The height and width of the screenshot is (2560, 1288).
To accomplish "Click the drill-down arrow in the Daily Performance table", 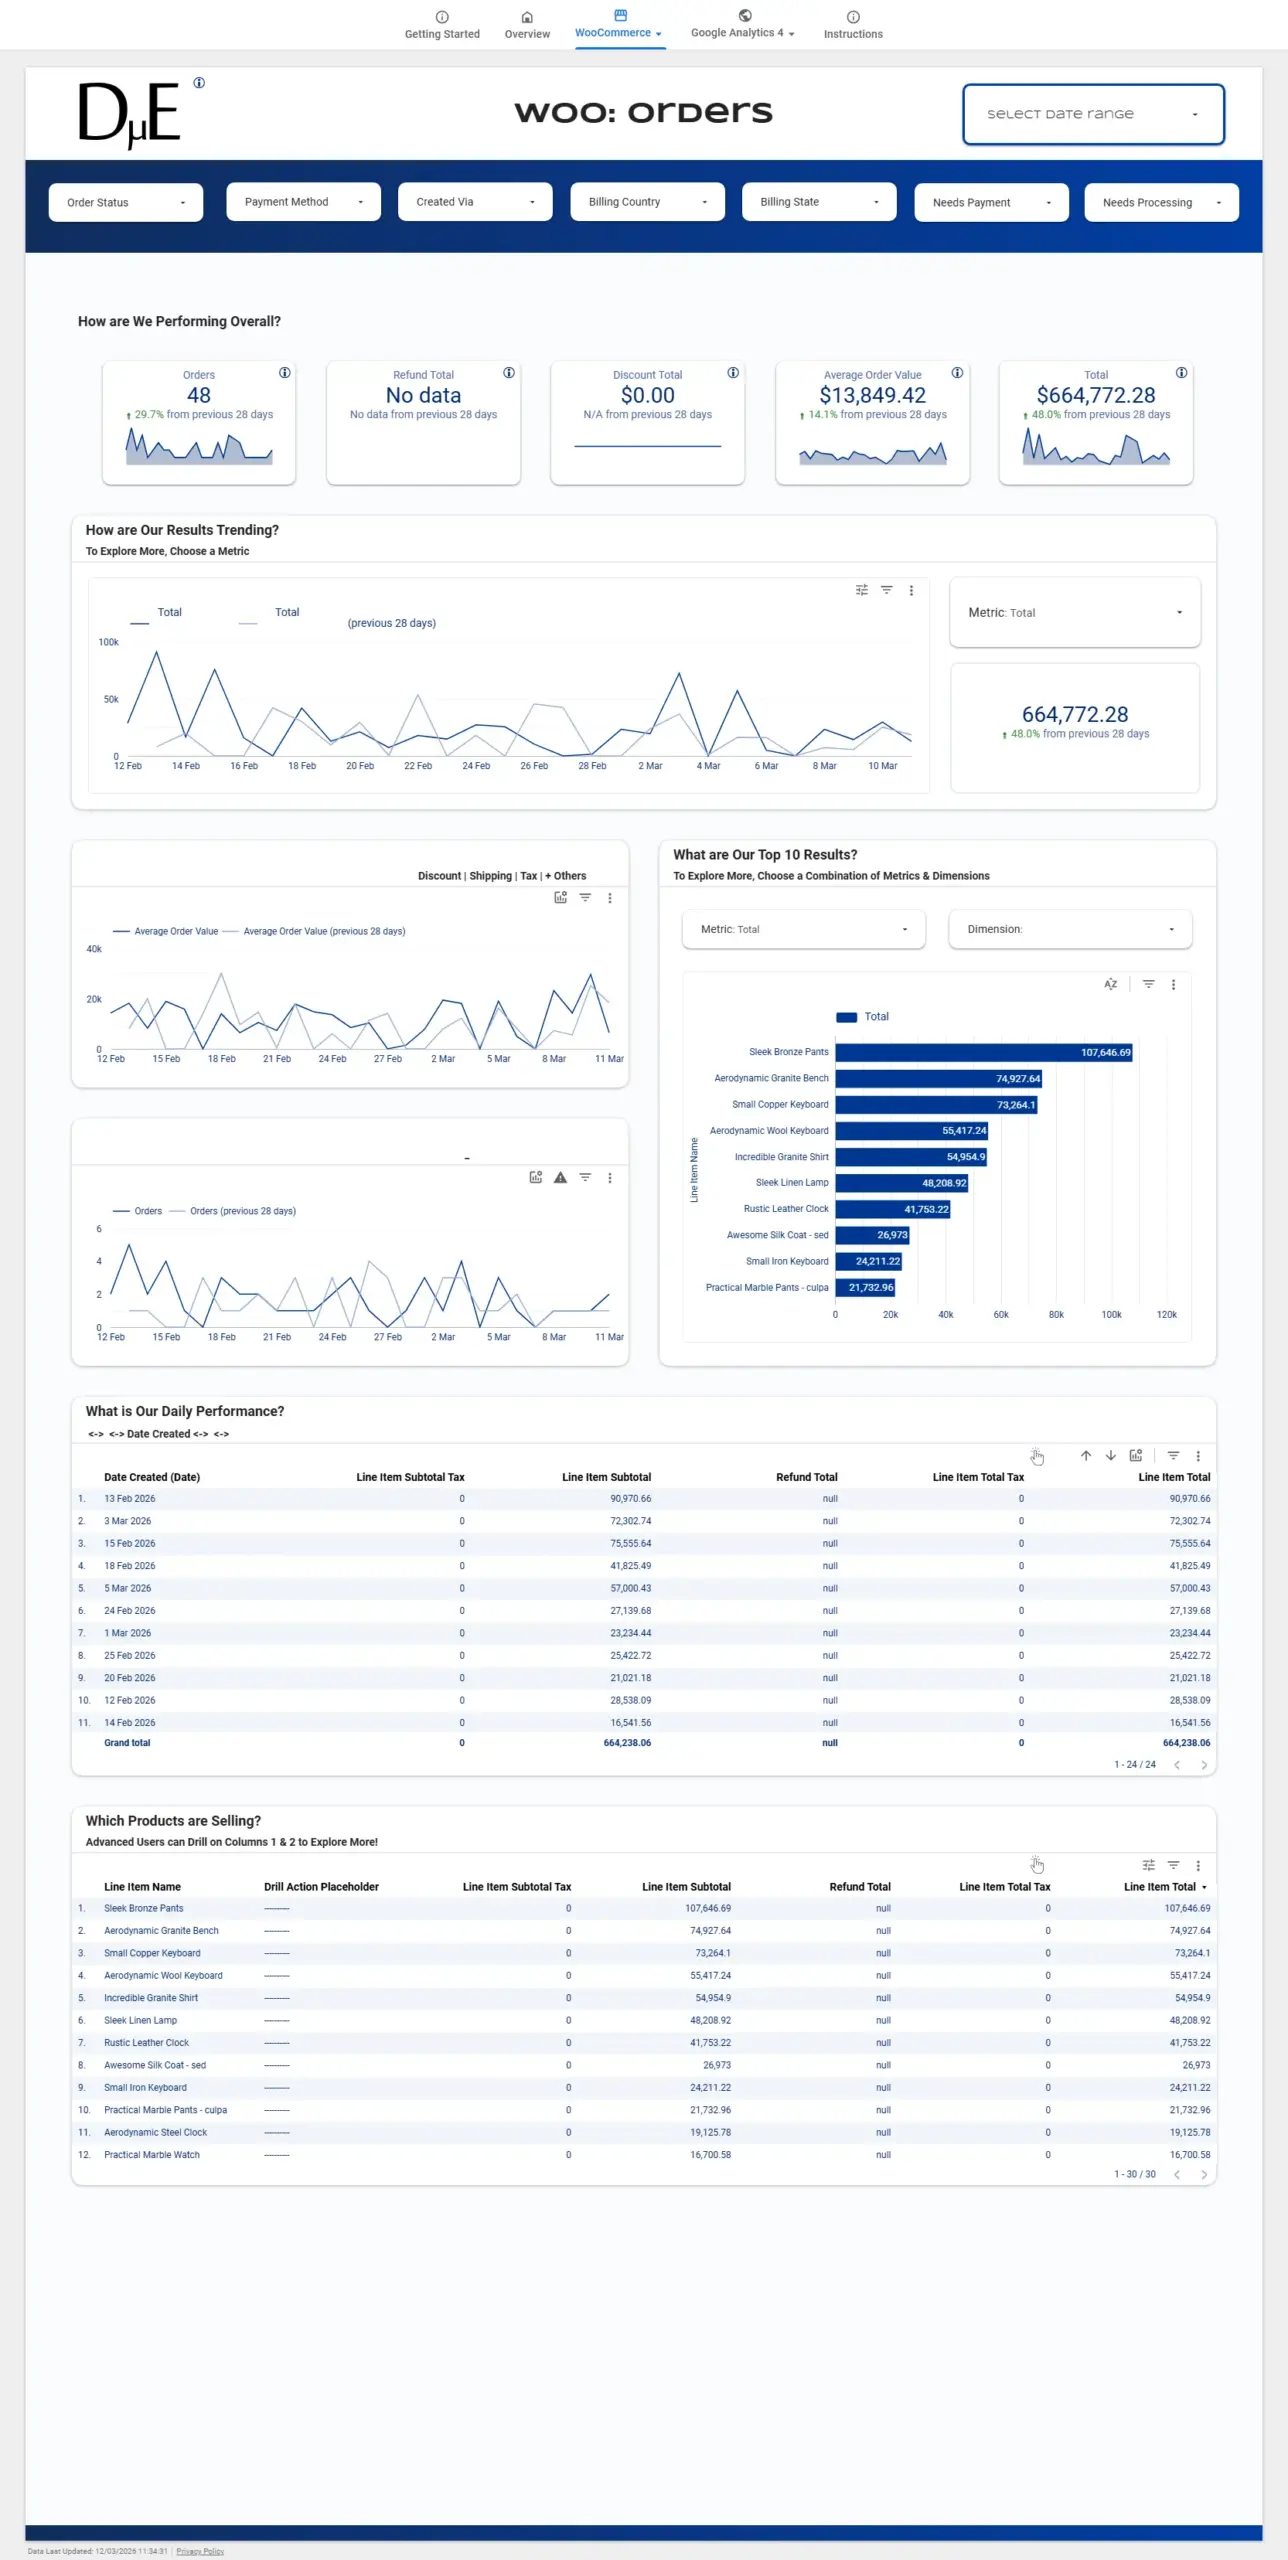I will [x=1110, y=1456].
